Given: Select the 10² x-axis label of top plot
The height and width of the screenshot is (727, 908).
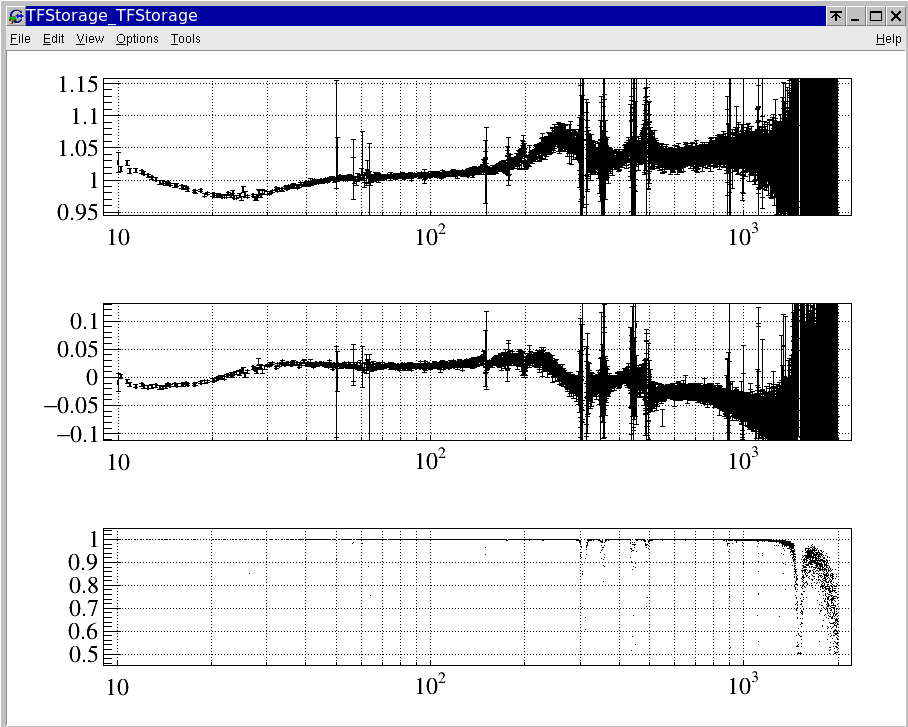Looking at the screenshot, I should [x=431, y=237].
